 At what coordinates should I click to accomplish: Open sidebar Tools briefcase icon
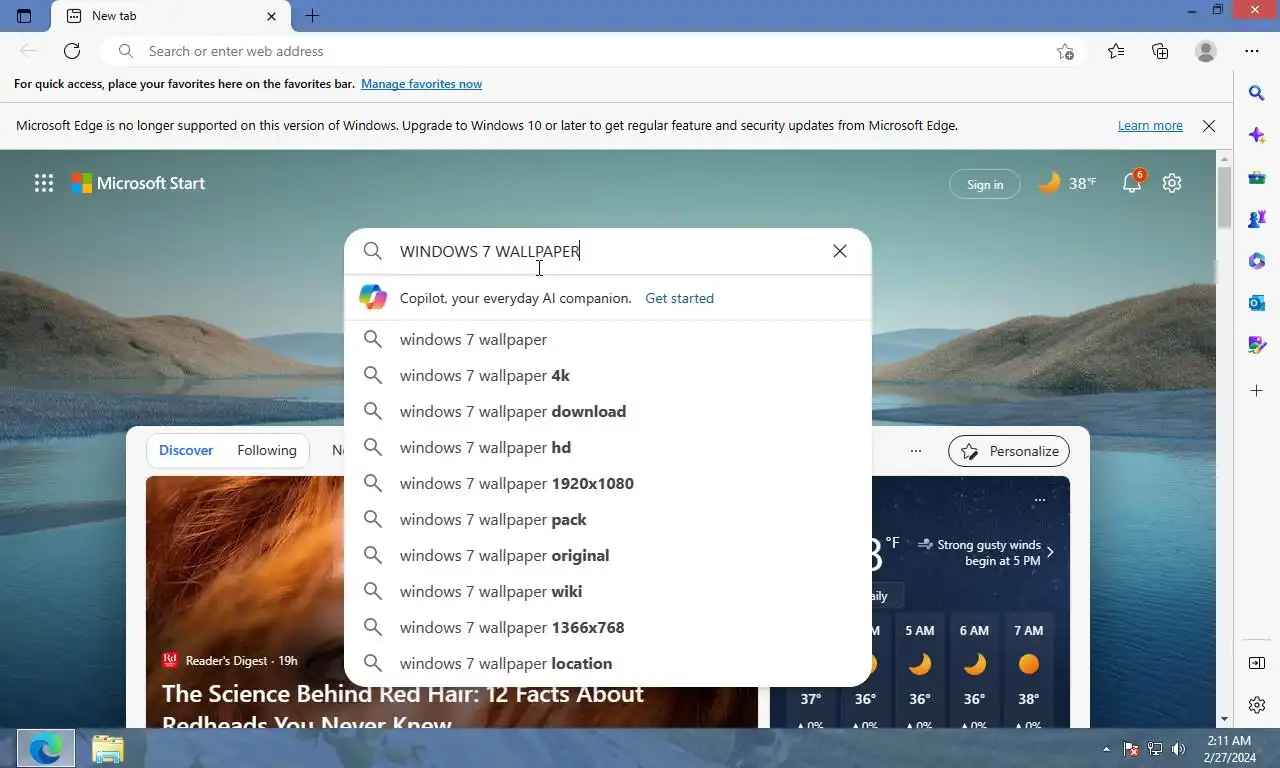click(x=1257, y=177)
